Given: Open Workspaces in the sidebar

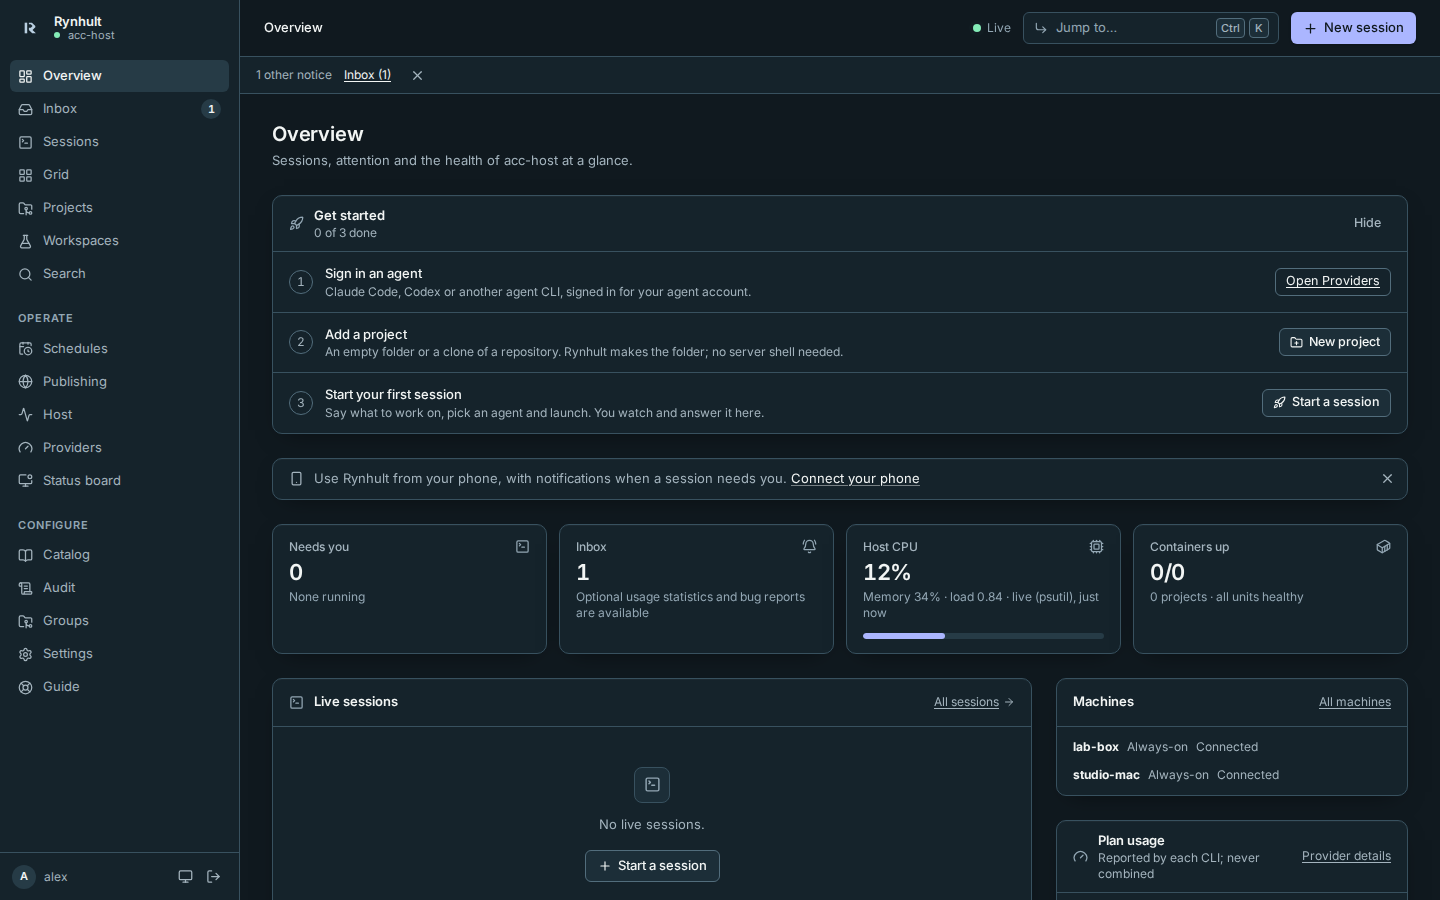Looking at the screenshot, I should (119, 241).
